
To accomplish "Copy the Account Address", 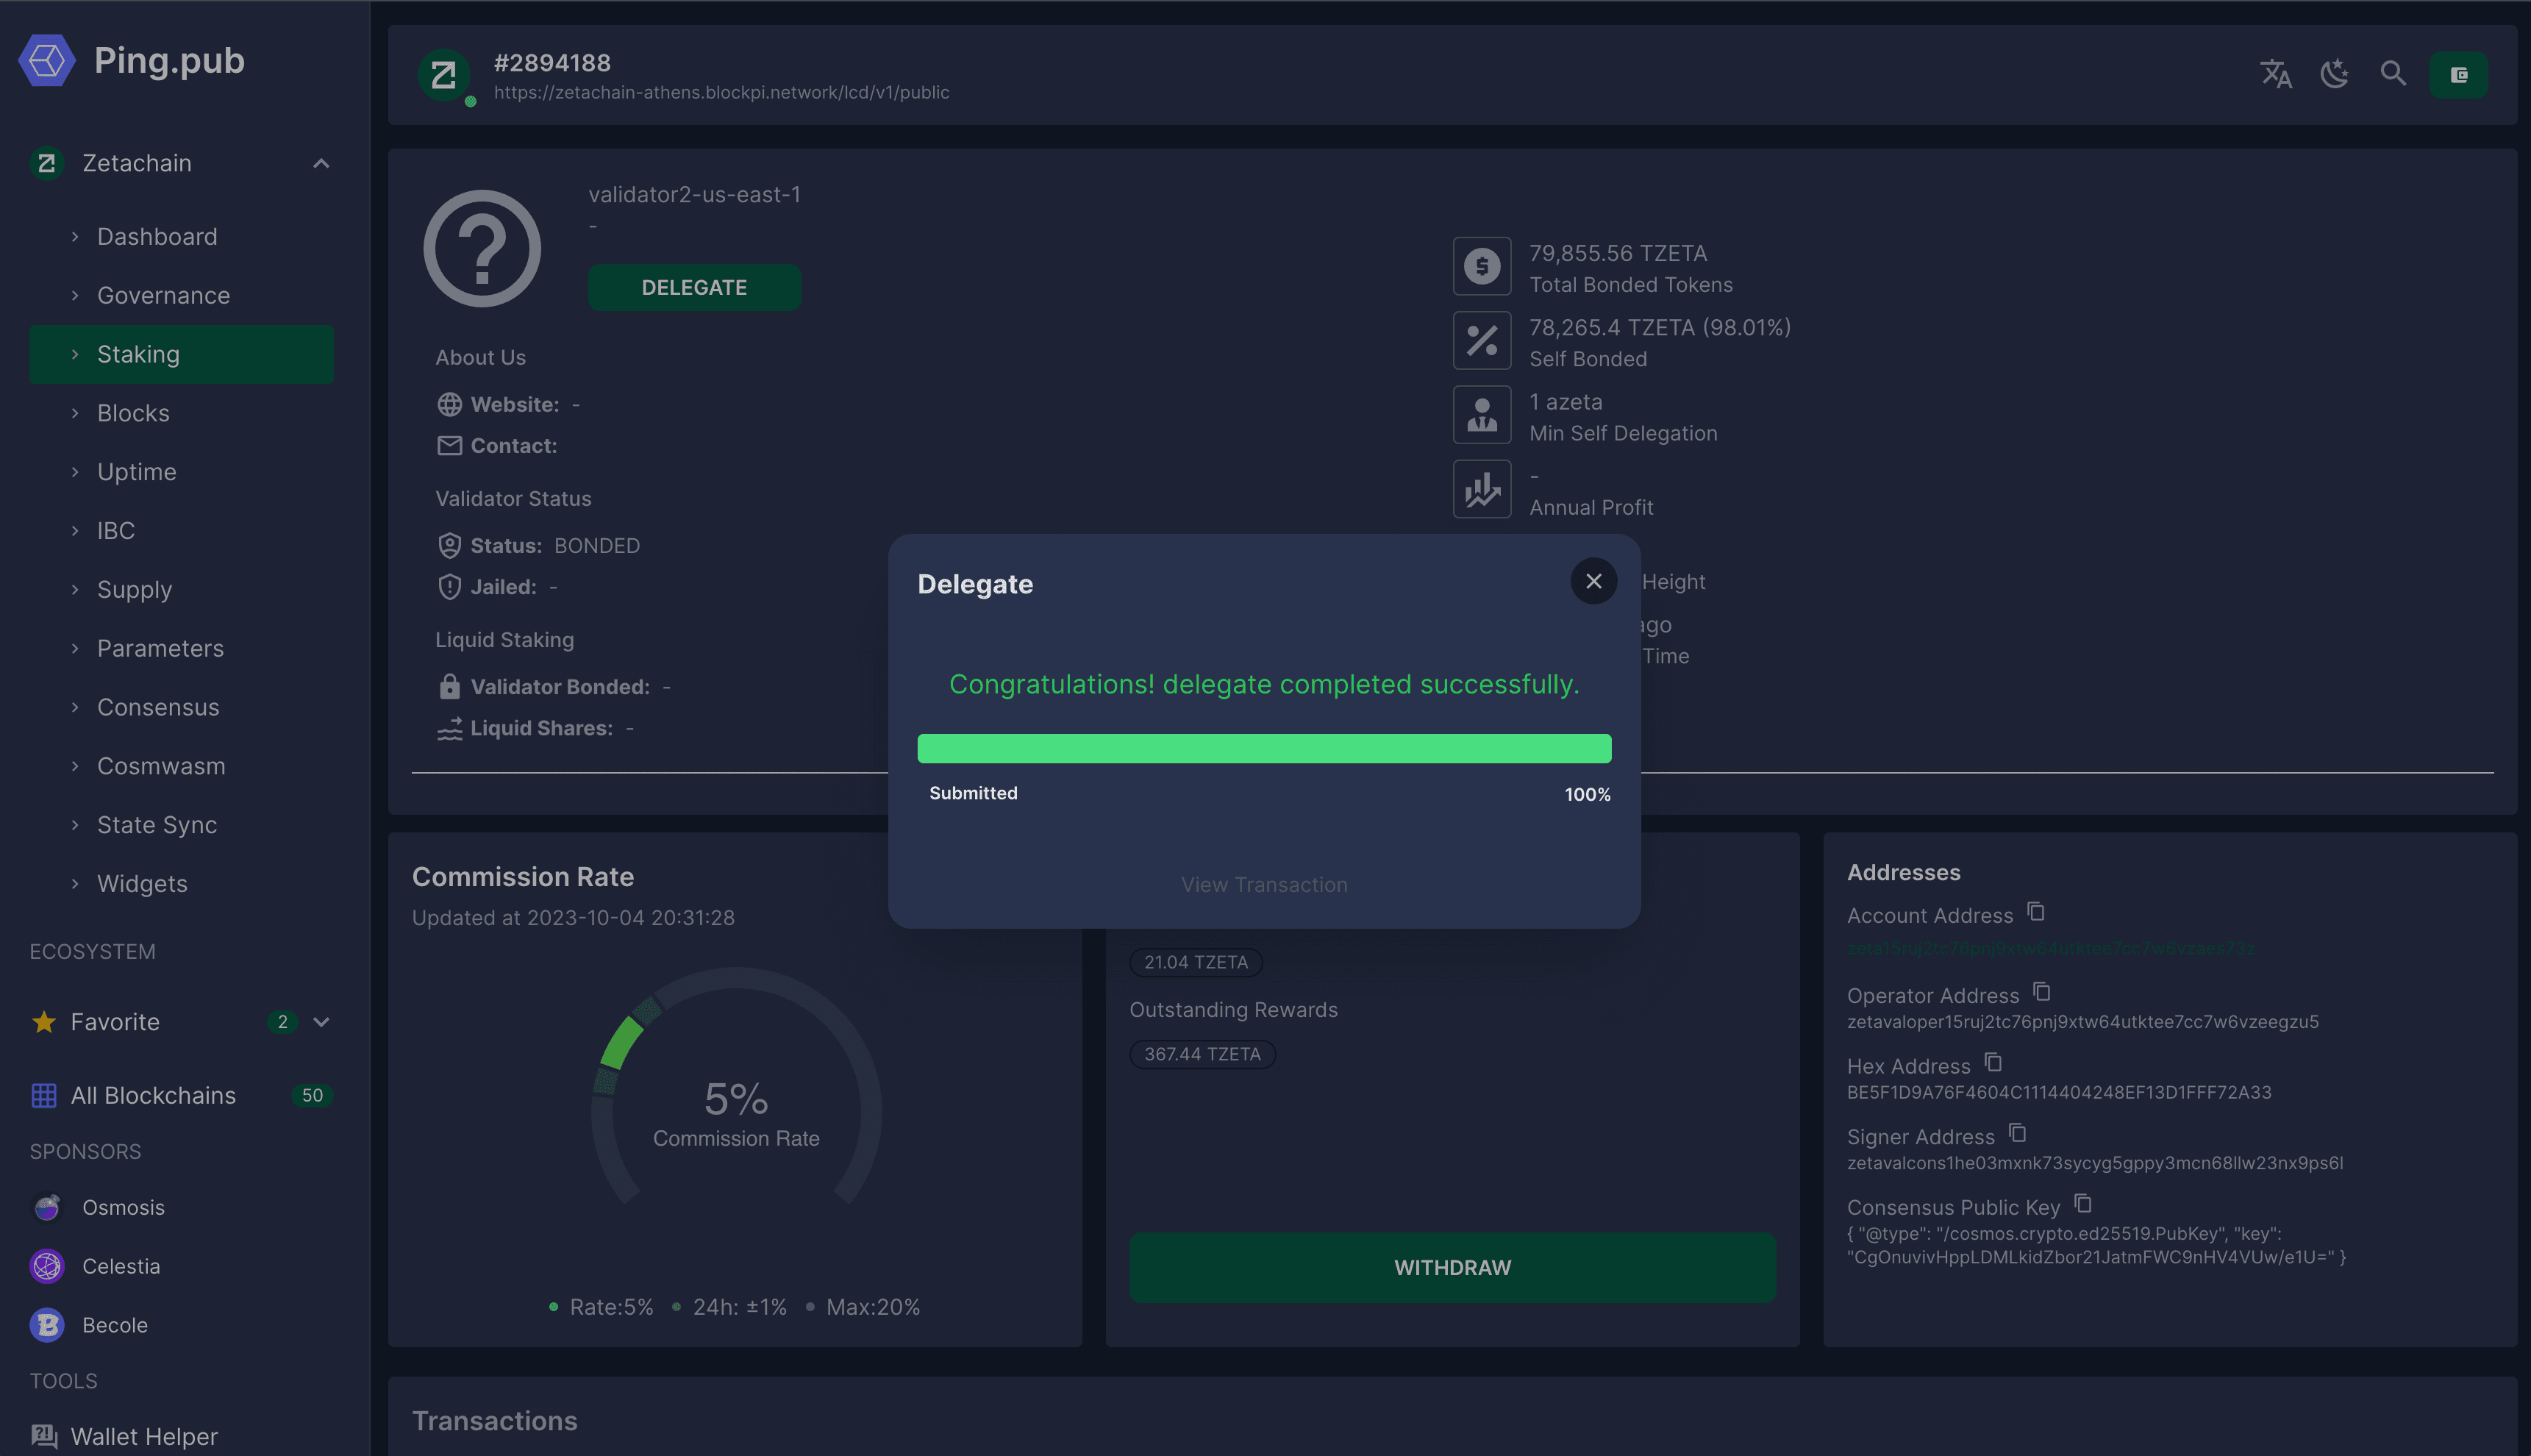I will (2035, 912).
